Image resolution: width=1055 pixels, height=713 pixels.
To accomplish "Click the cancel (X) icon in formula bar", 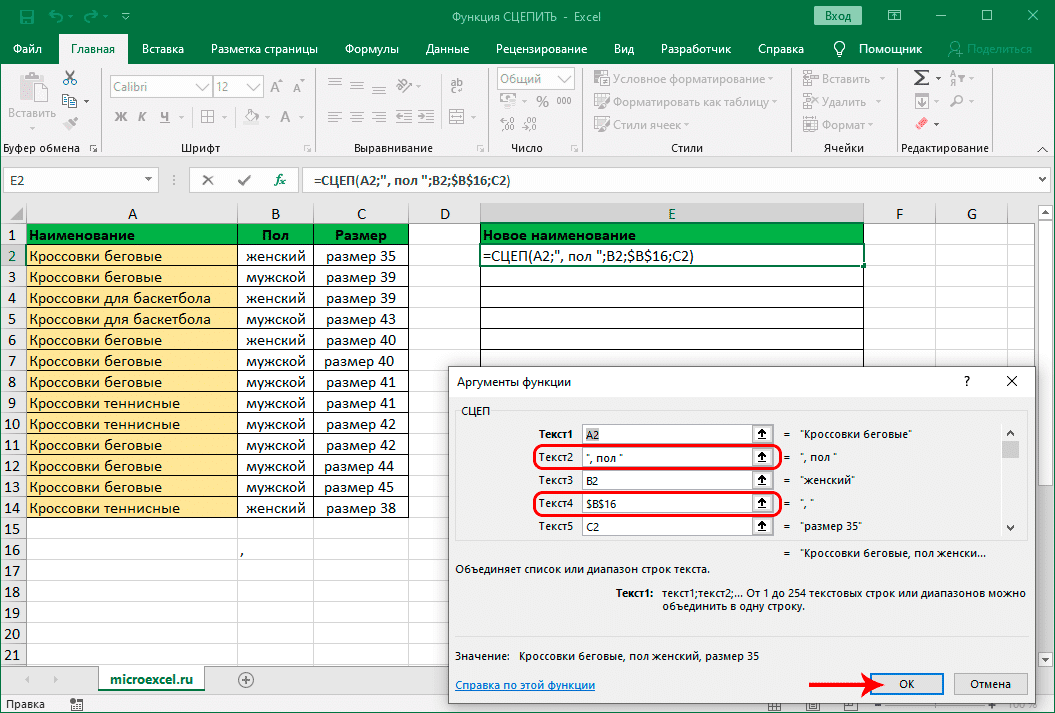I will coord(208,181).
